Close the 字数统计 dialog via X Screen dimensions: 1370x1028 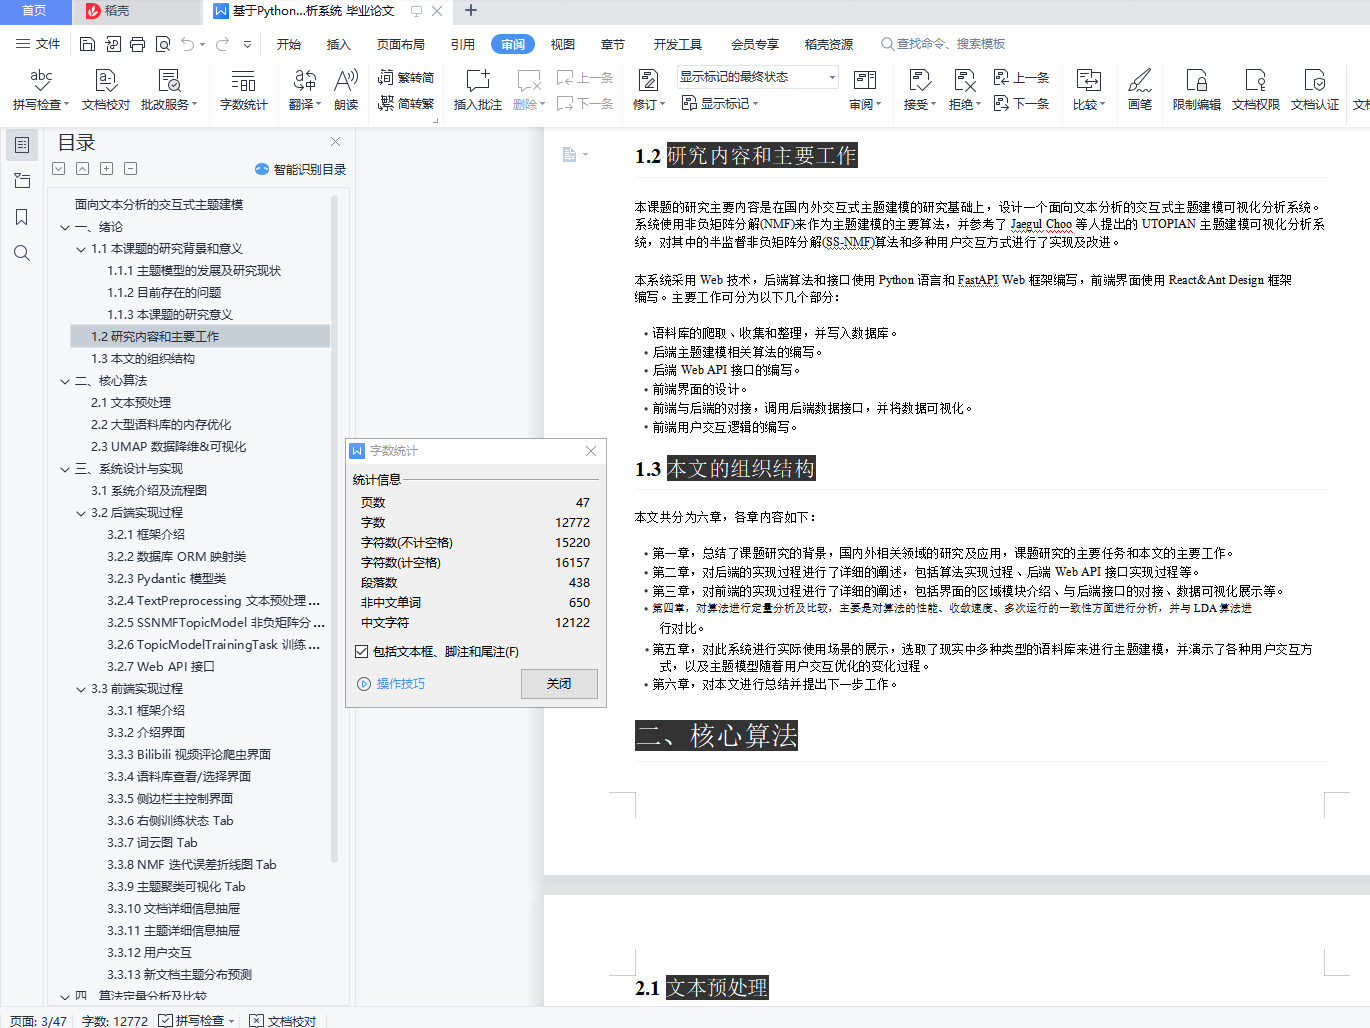tap(591, 451)
